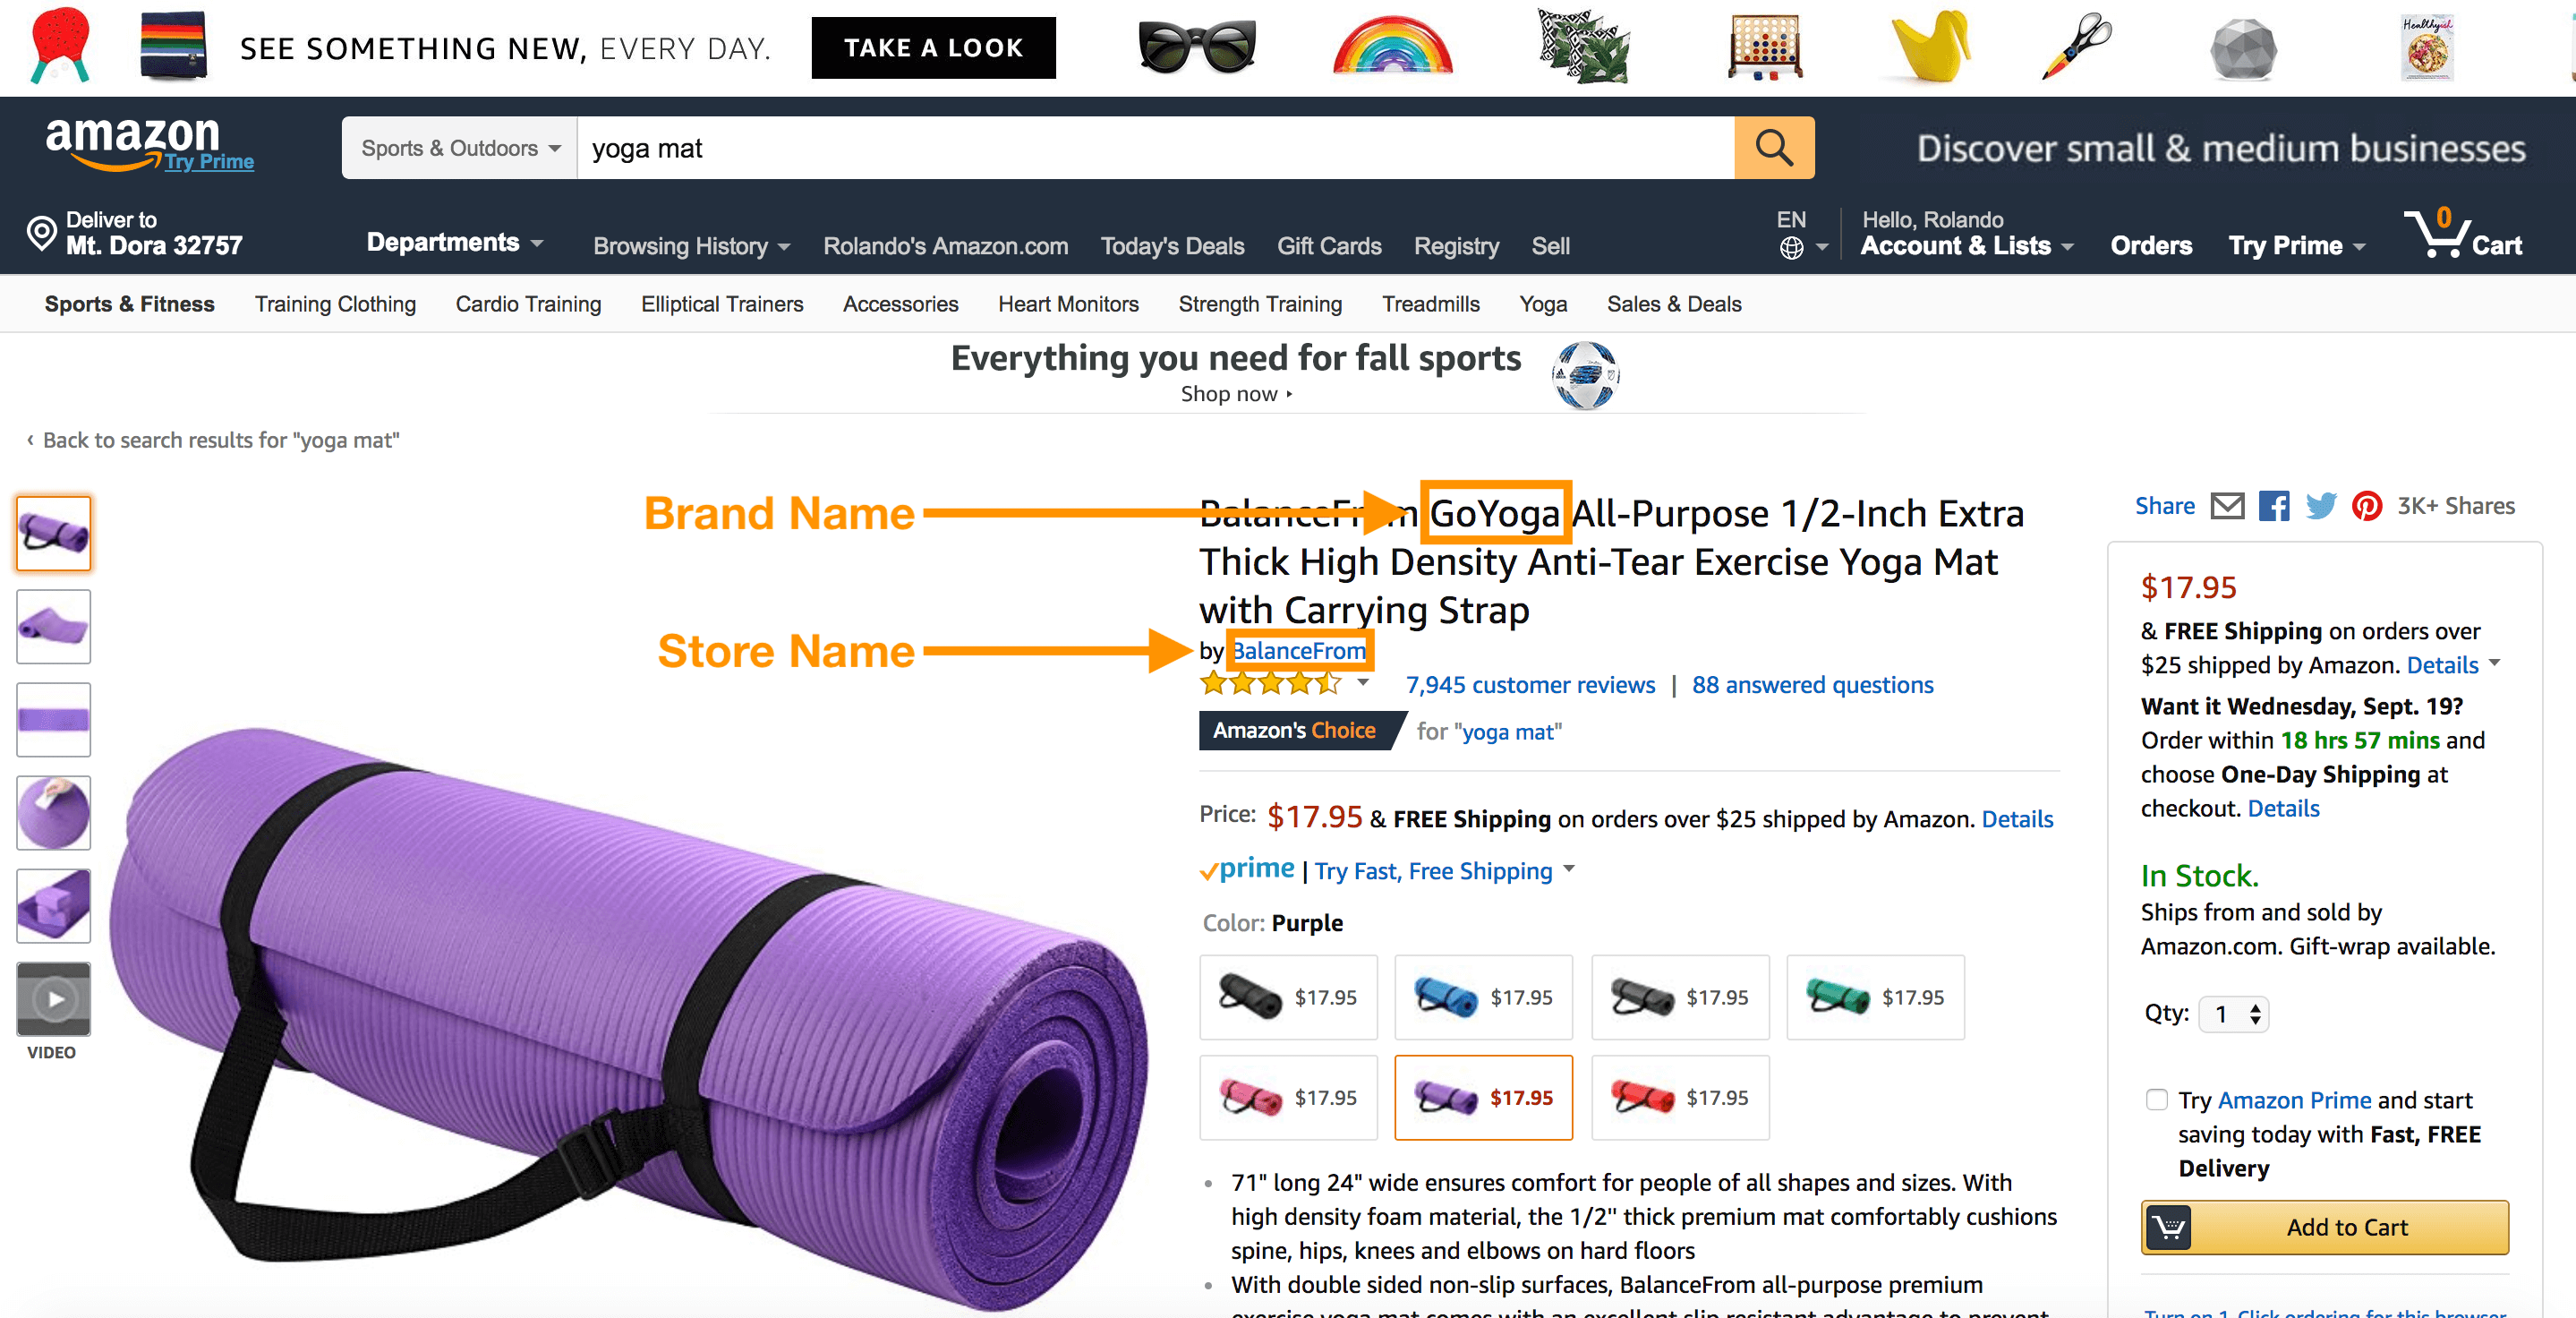Viewport: 2576px width, 1318px height.
Task: Open the Yoga category tab
Action: [x=1543, y=304]
